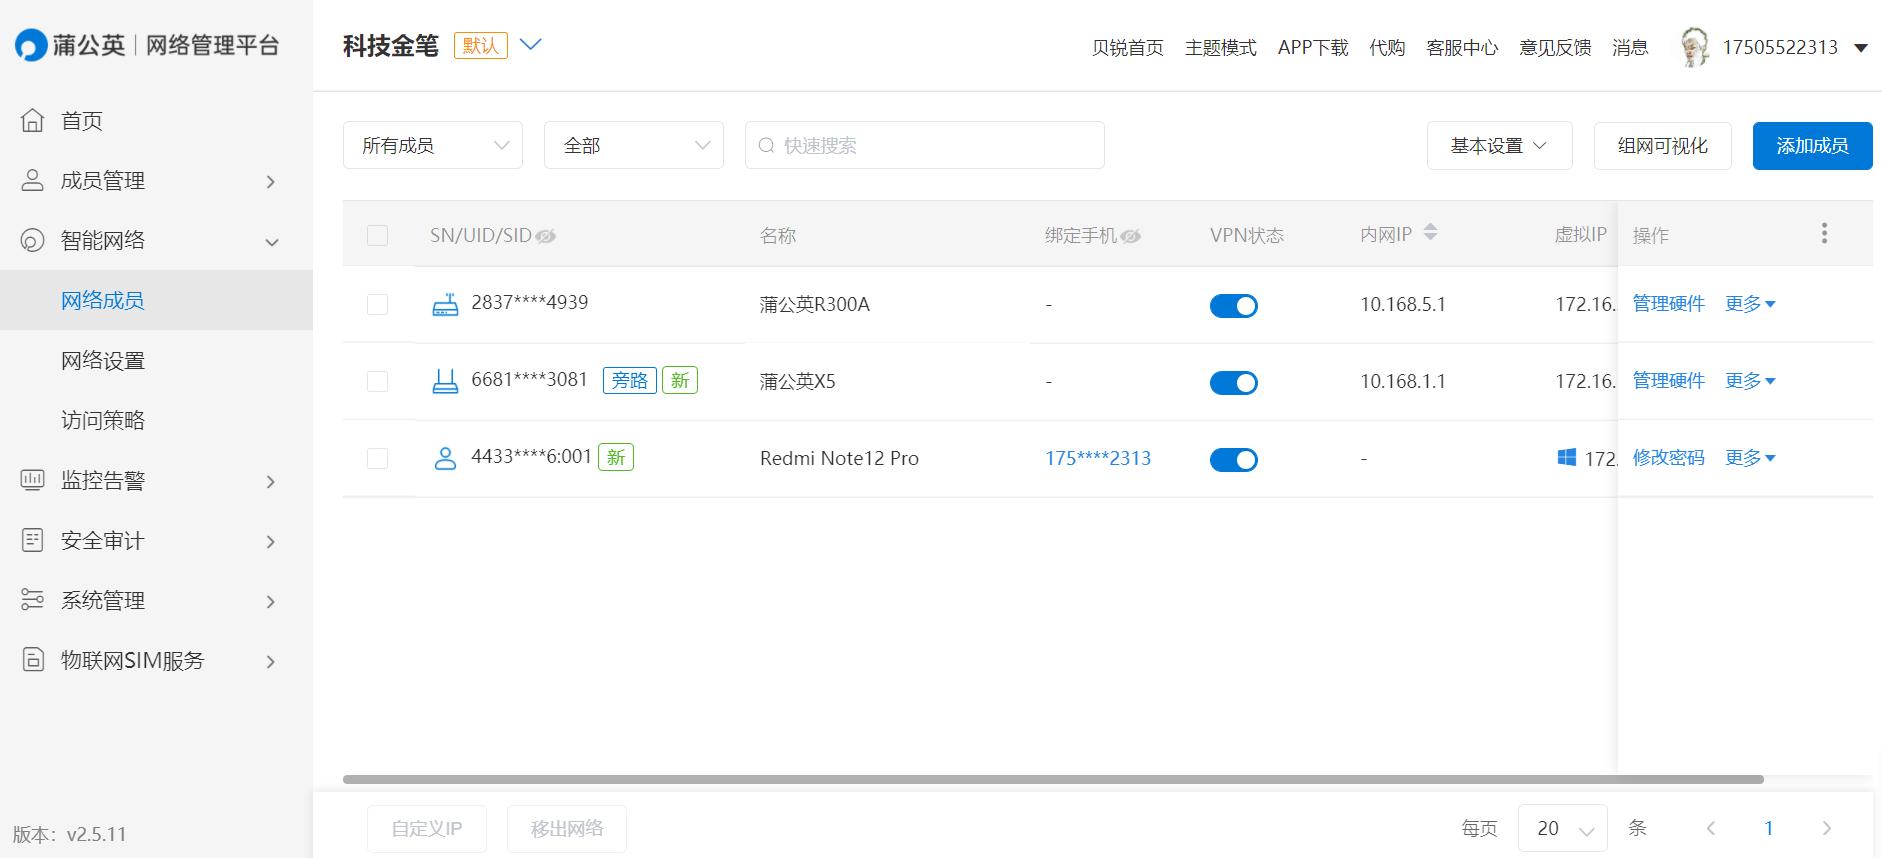Viewport: 1882px width, 858px height.
Task: Focus the 快速搜索 search field
Action: [x=924, y=145]
